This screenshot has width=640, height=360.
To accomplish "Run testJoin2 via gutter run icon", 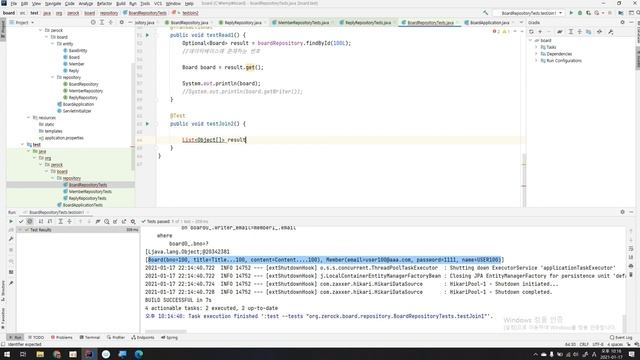I will 147,124.
